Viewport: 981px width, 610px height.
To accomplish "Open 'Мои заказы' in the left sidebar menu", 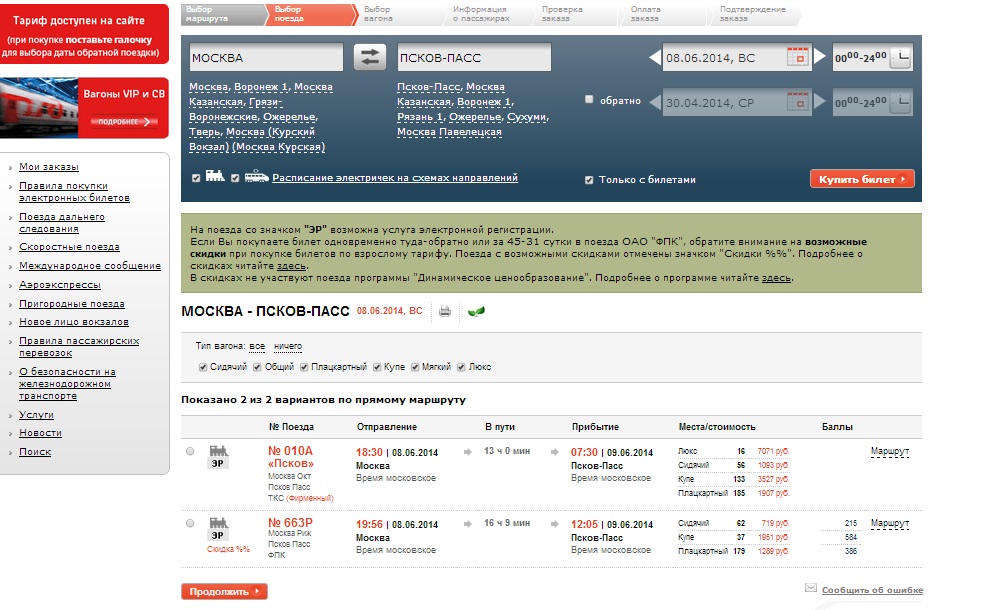I will coord(48,167).
